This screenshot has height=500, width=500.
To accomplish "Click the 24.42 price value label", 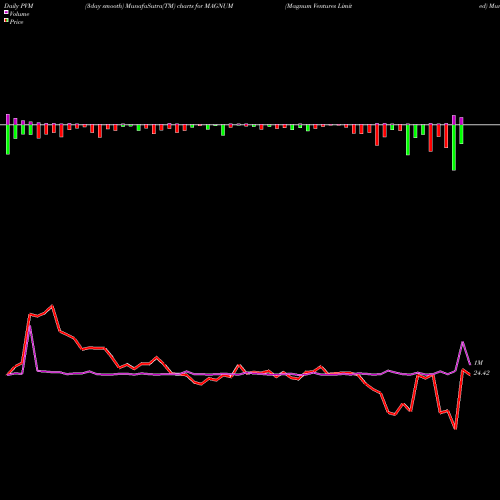I will [482, 373].
